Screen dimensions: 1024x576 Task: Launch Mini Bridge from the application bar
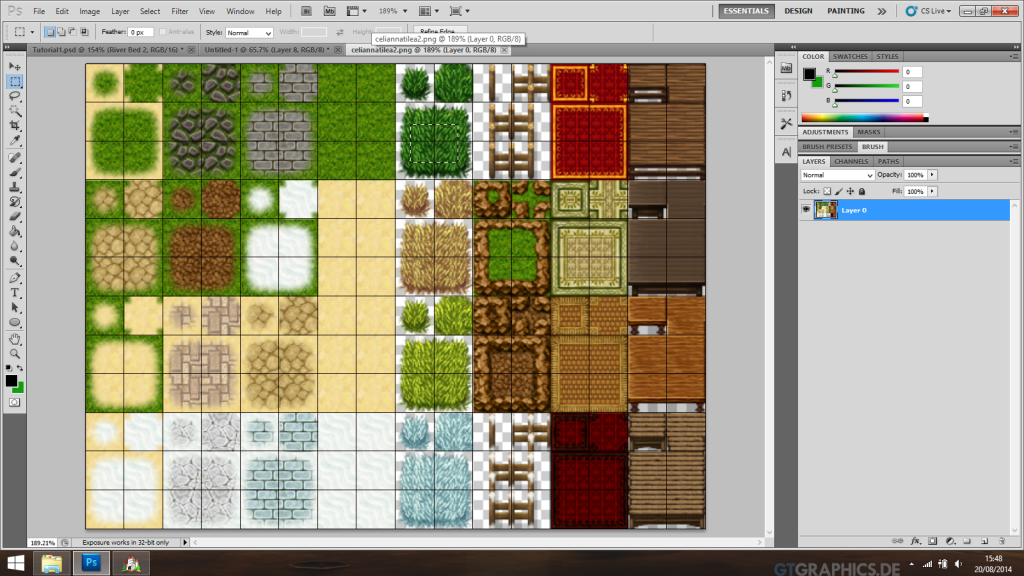tap(330, 11)
